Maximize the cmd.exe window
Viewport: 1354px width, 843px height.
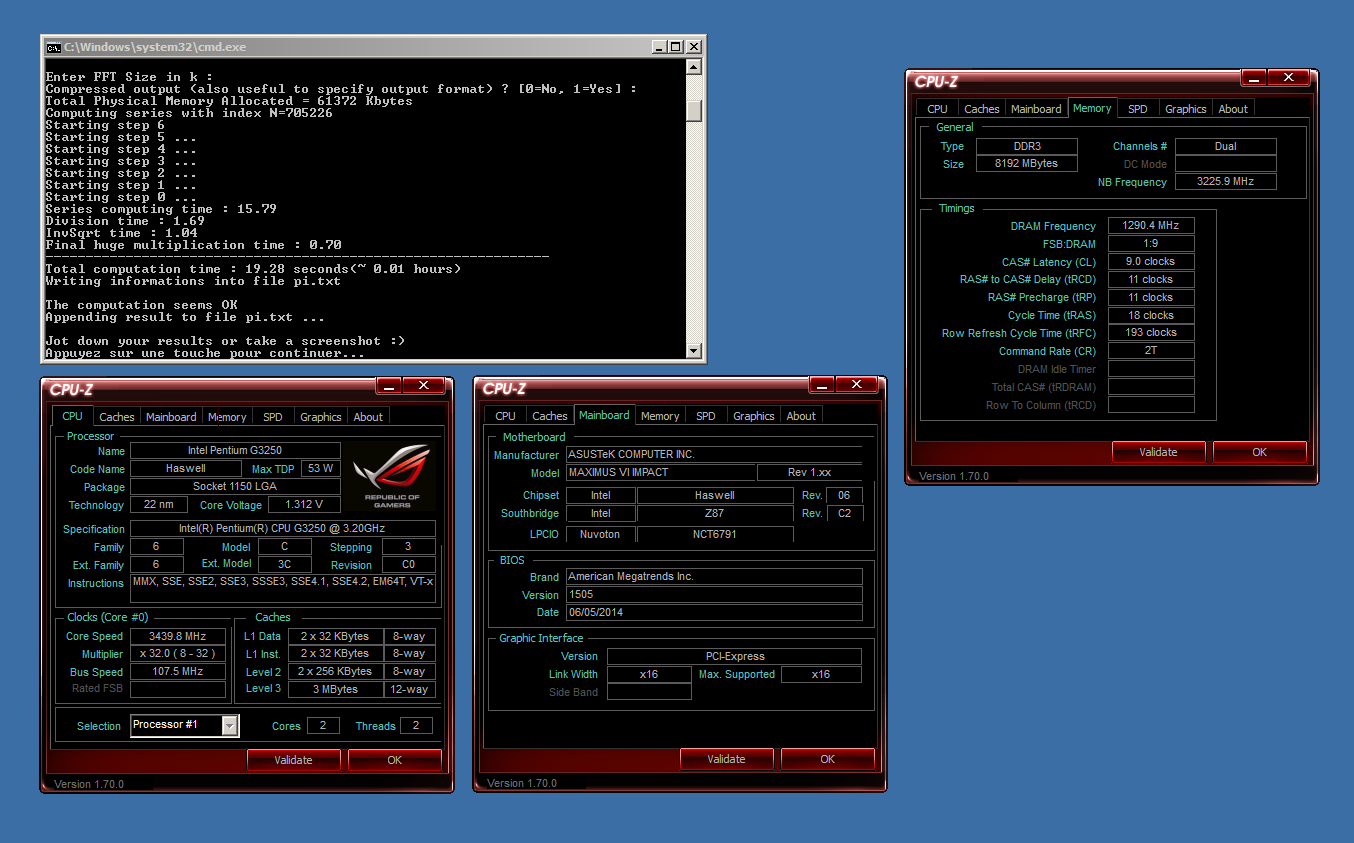coord(675,47)
